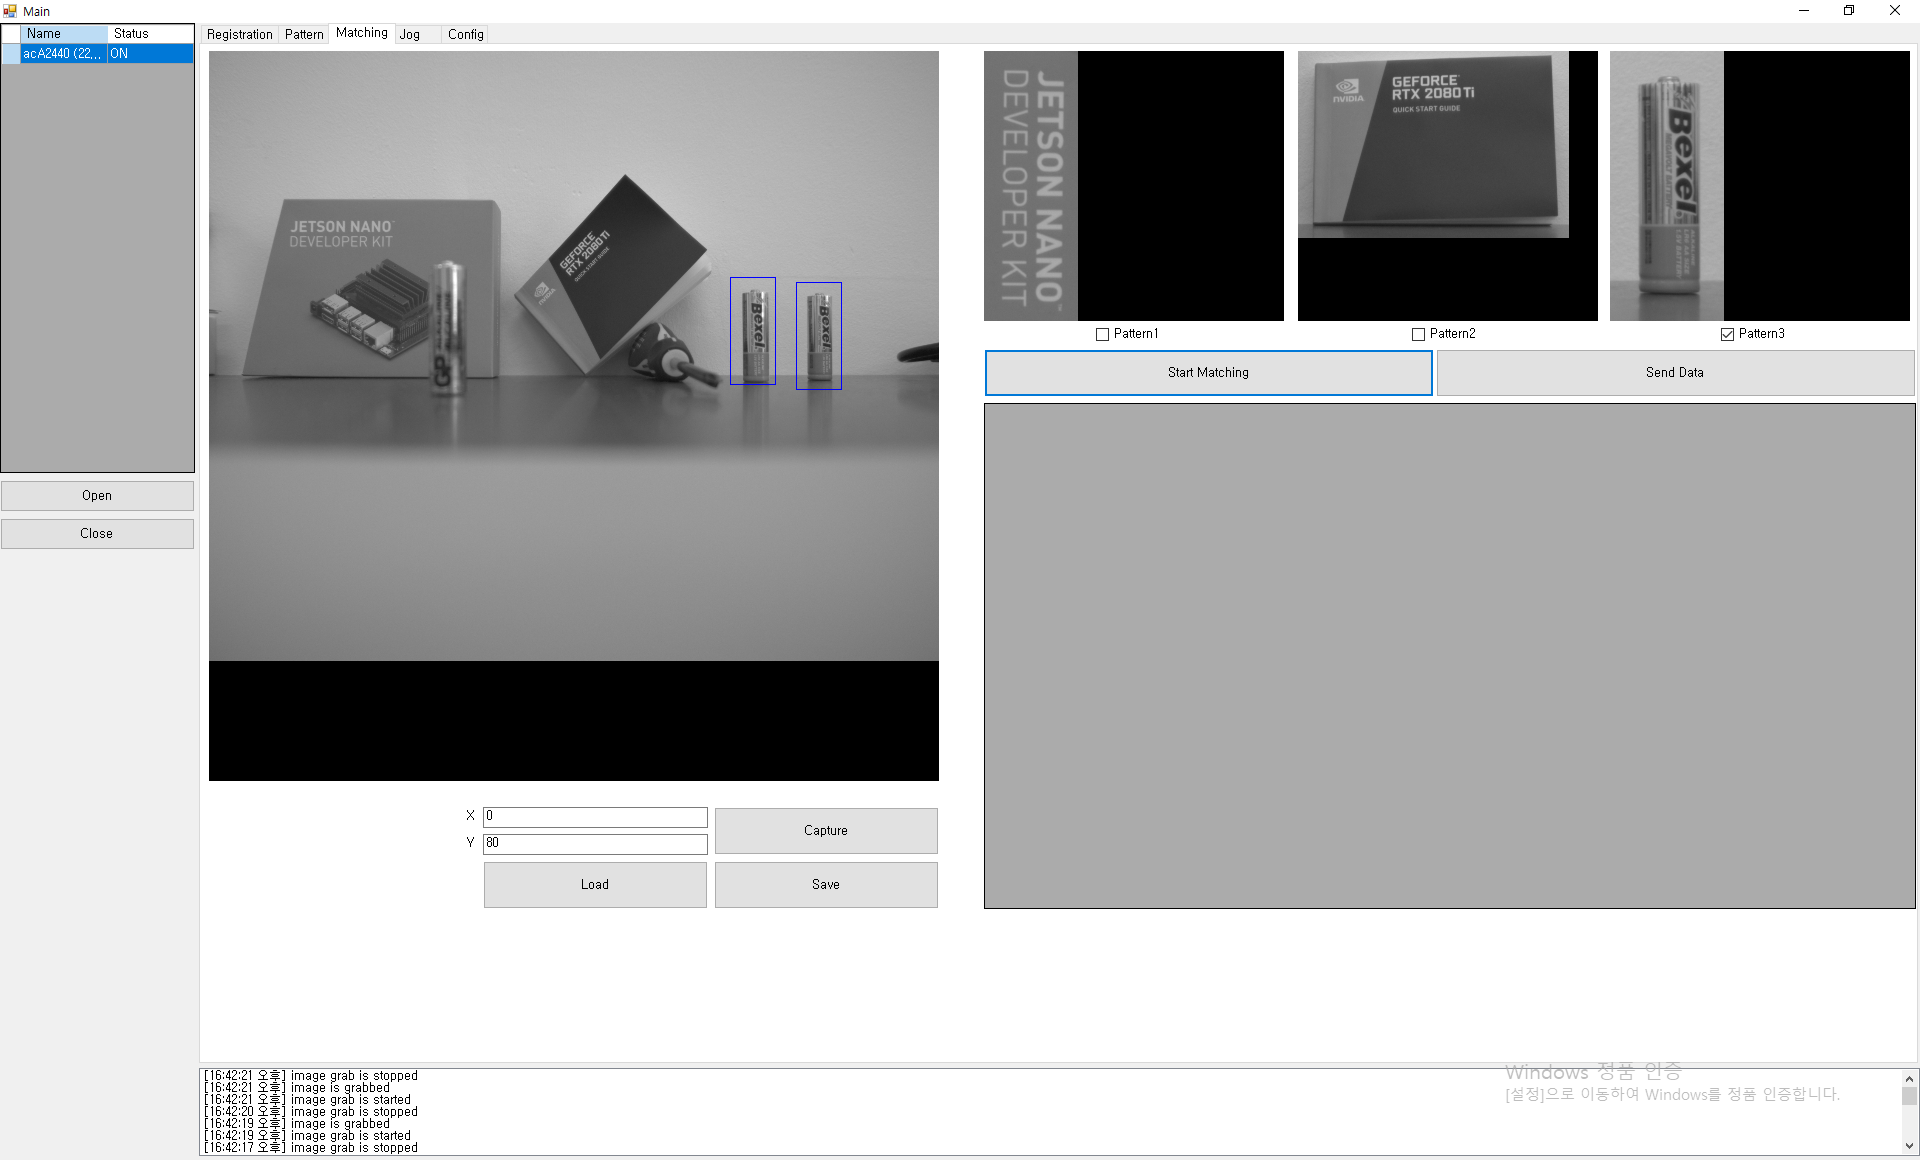1920x1160 pixels.
Task: Click the empty matching results panel
Action: coord(1450,656)
